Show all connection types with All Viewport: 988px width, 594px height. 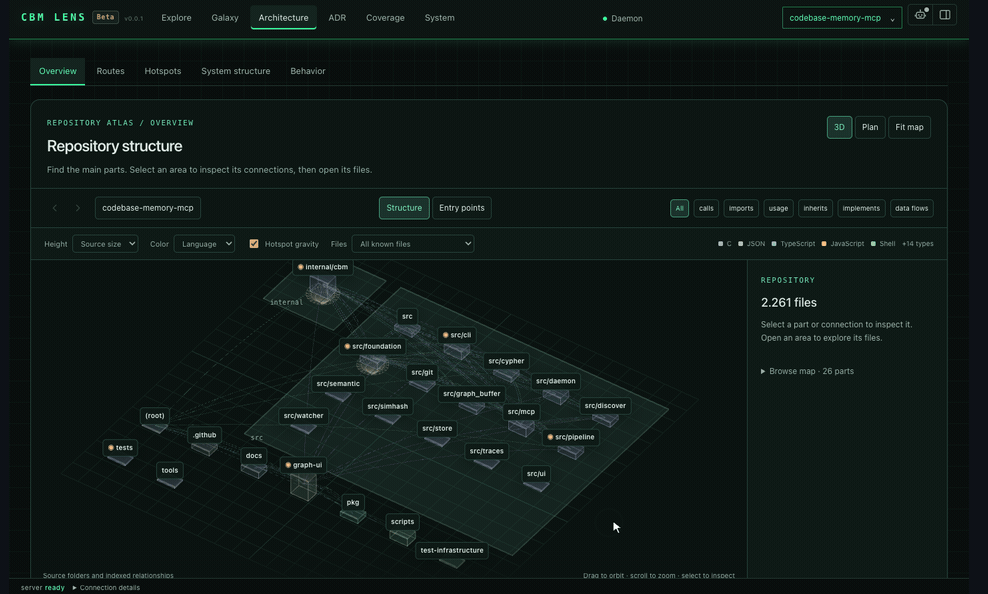pyautogui.click(x=679, y=208)
